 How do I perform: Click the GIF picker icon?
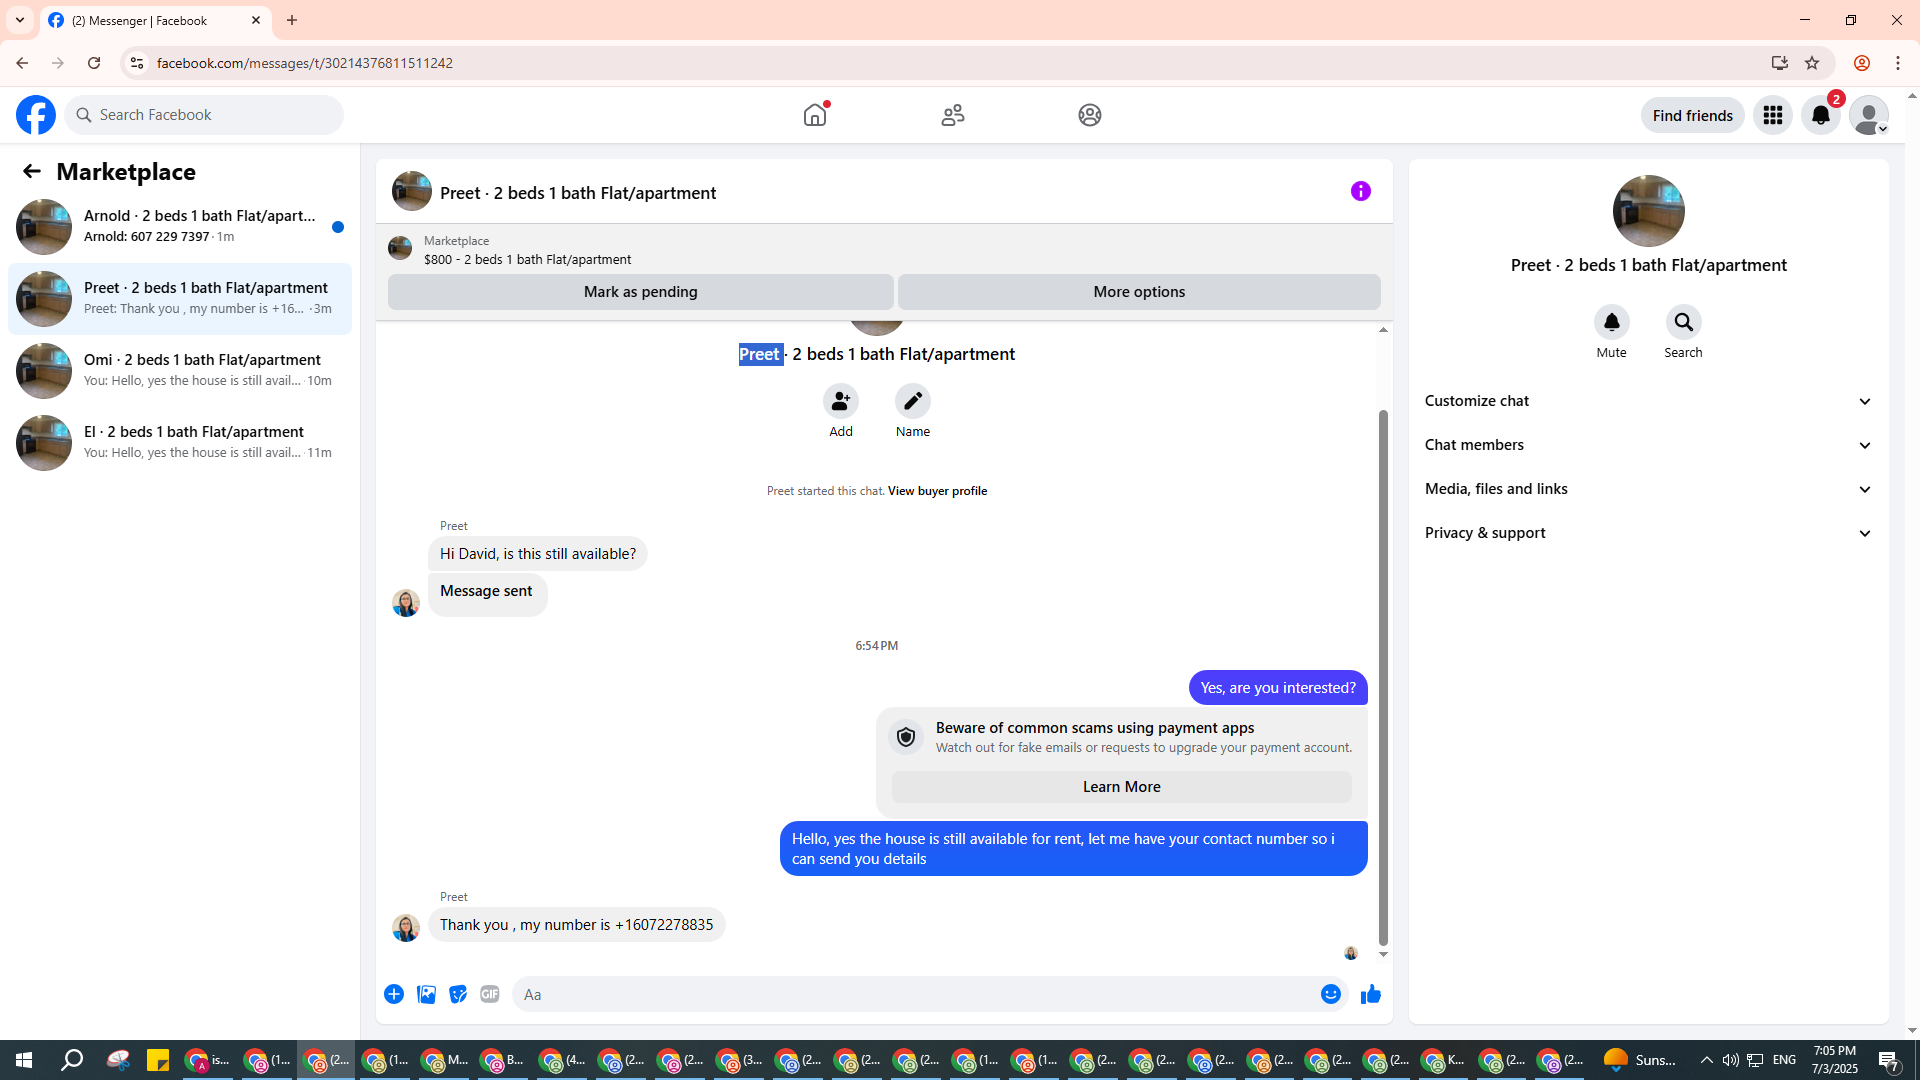(489, 994)
